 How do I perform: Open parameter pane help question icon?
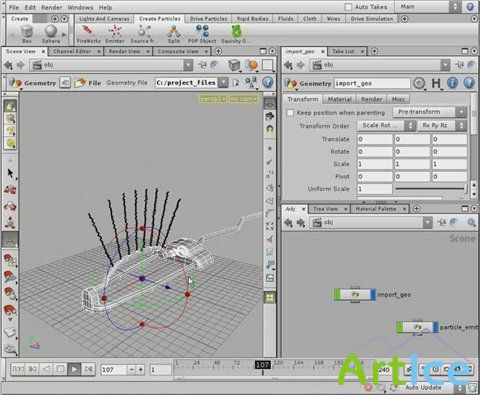click(x=469, y=83)
